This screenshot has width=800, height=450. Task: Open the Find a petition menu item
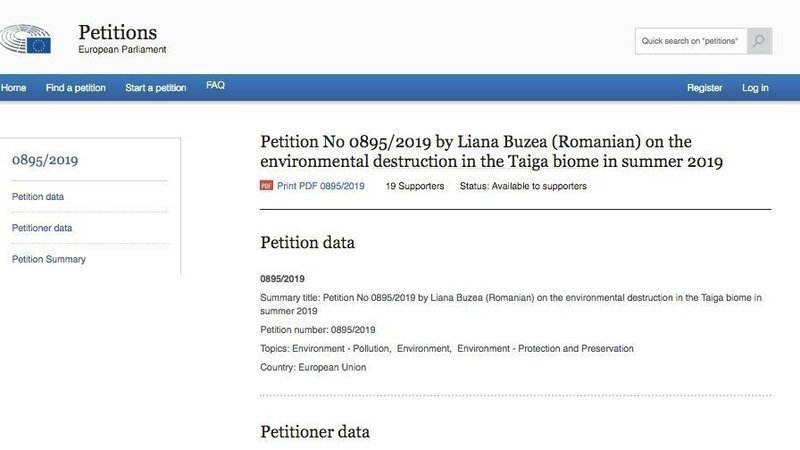click(x=76, y=88)
